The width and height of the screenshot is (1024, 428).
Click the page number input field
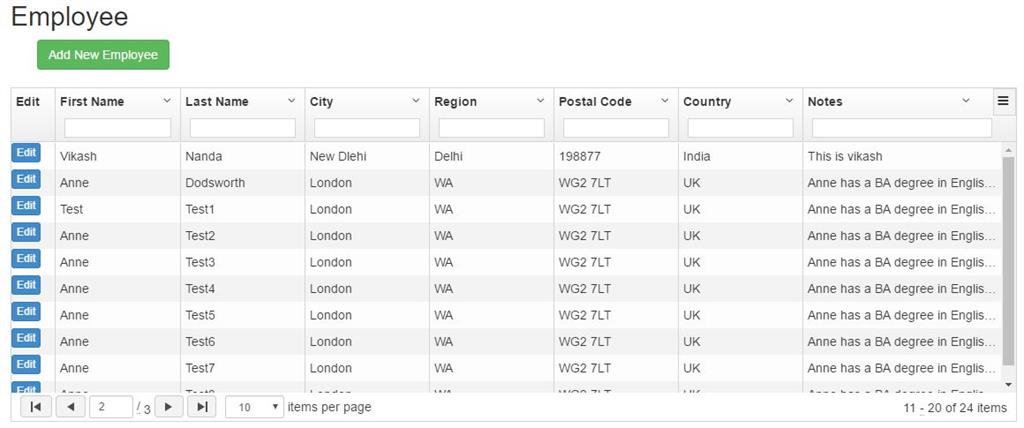click(111, 407)
